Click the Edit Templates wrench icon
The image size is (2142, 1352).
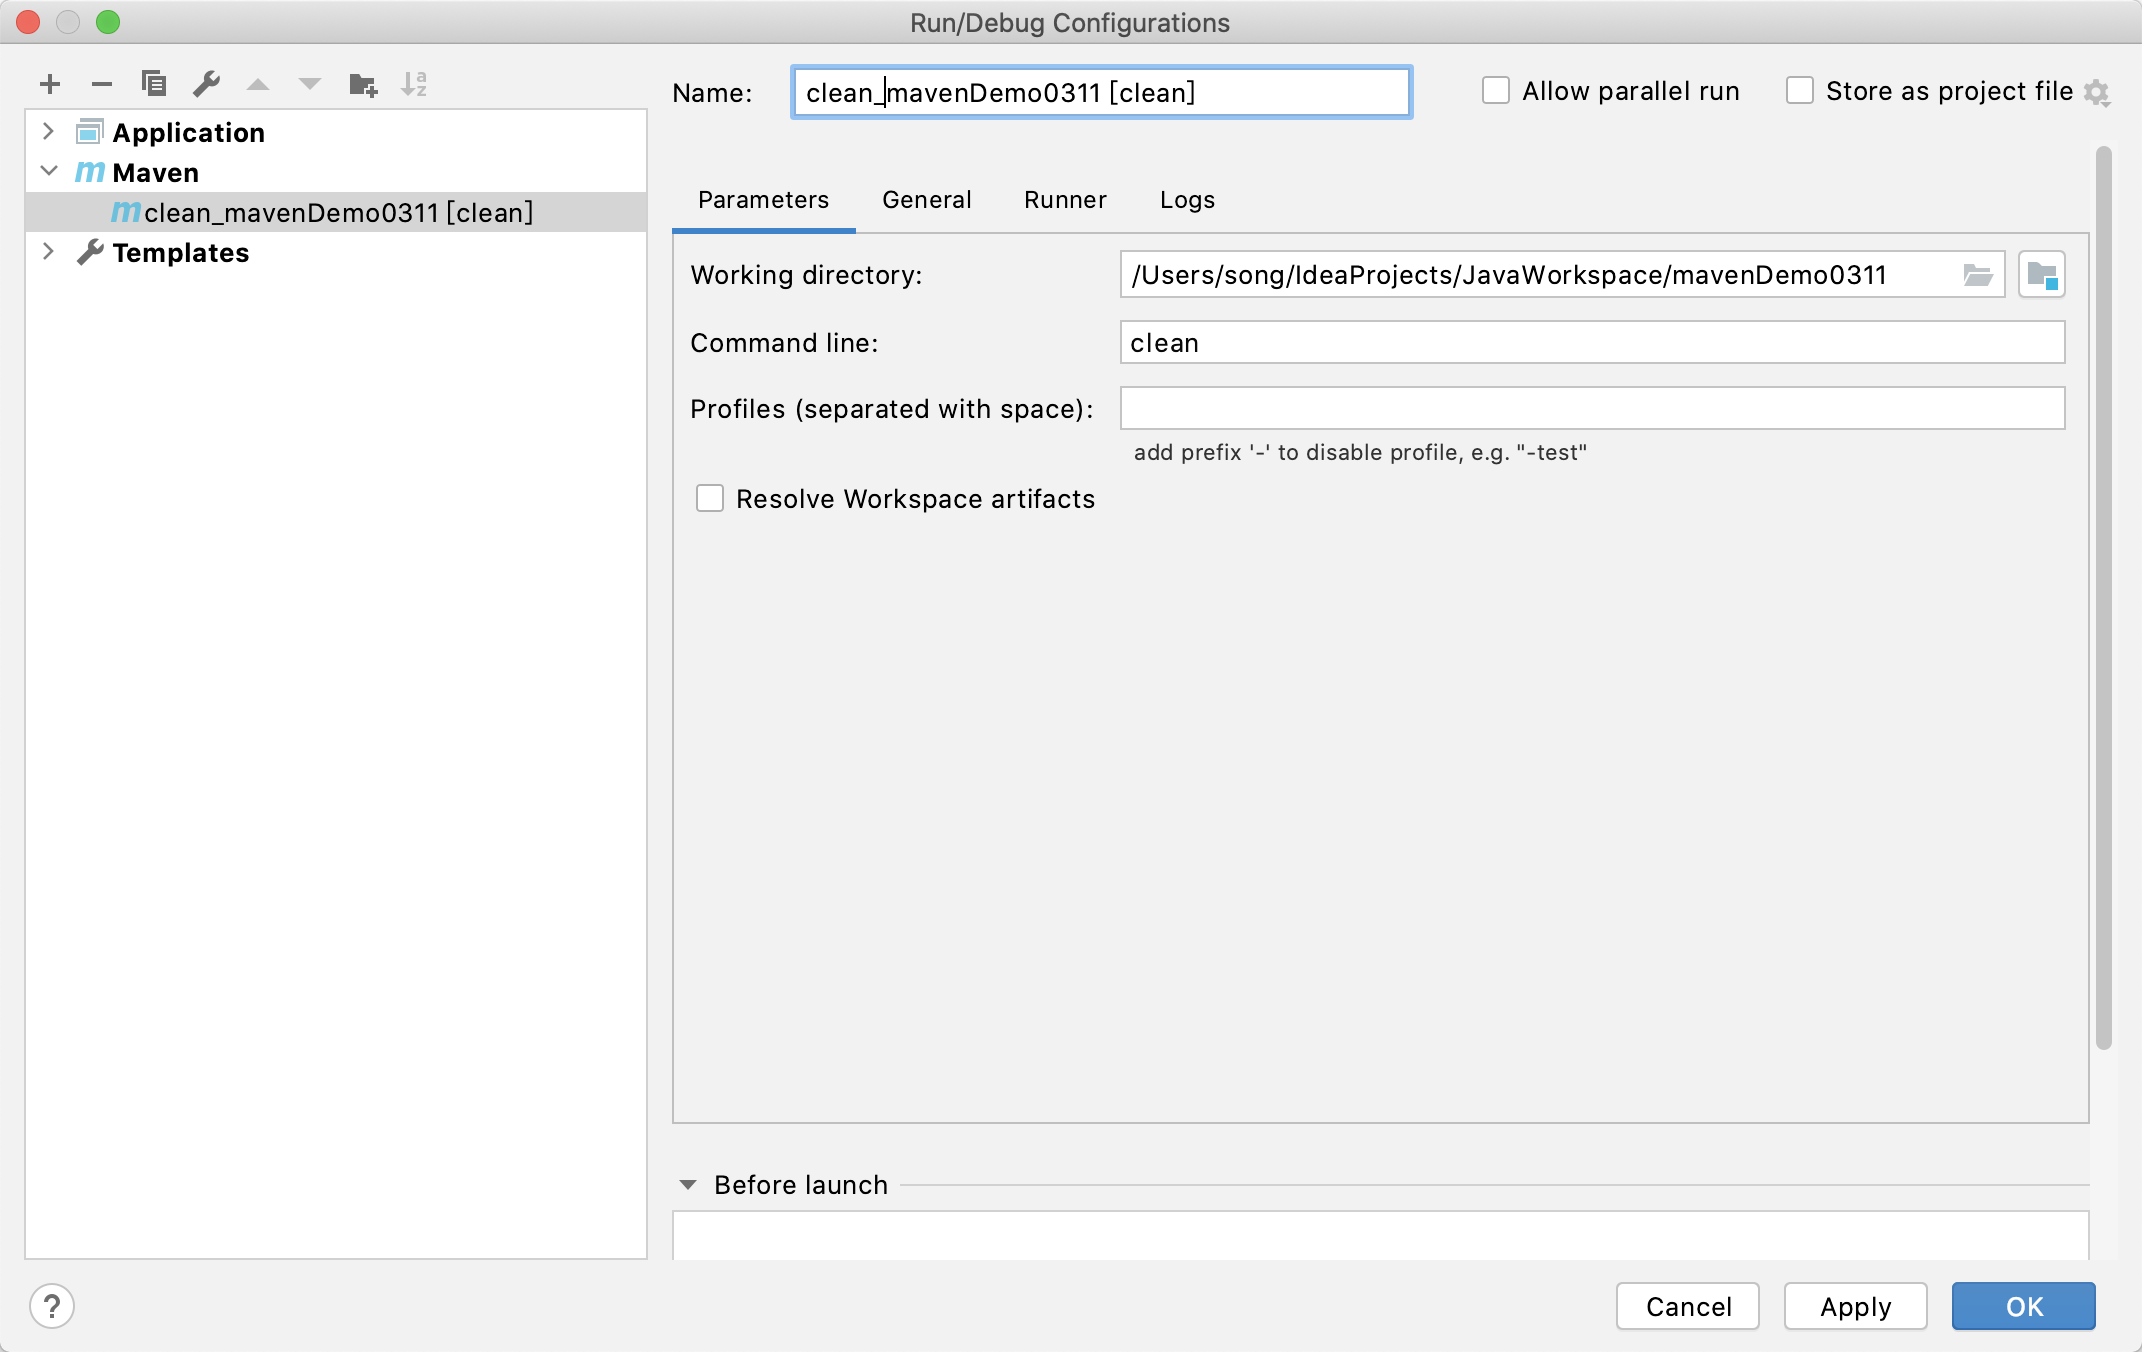pyautogui.click(x=206, y=84)
